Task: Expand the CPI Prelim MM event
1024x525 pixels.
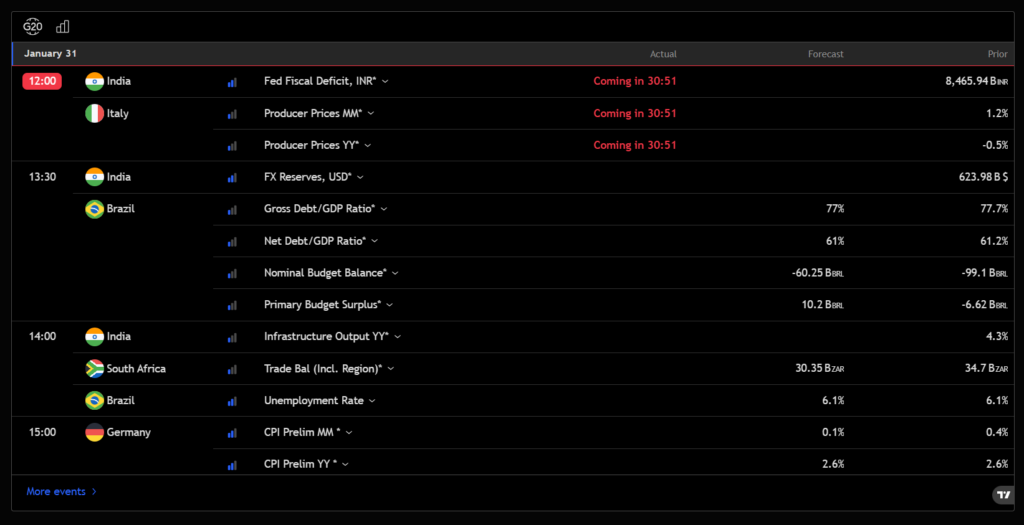Action: (x=349, y=433)
